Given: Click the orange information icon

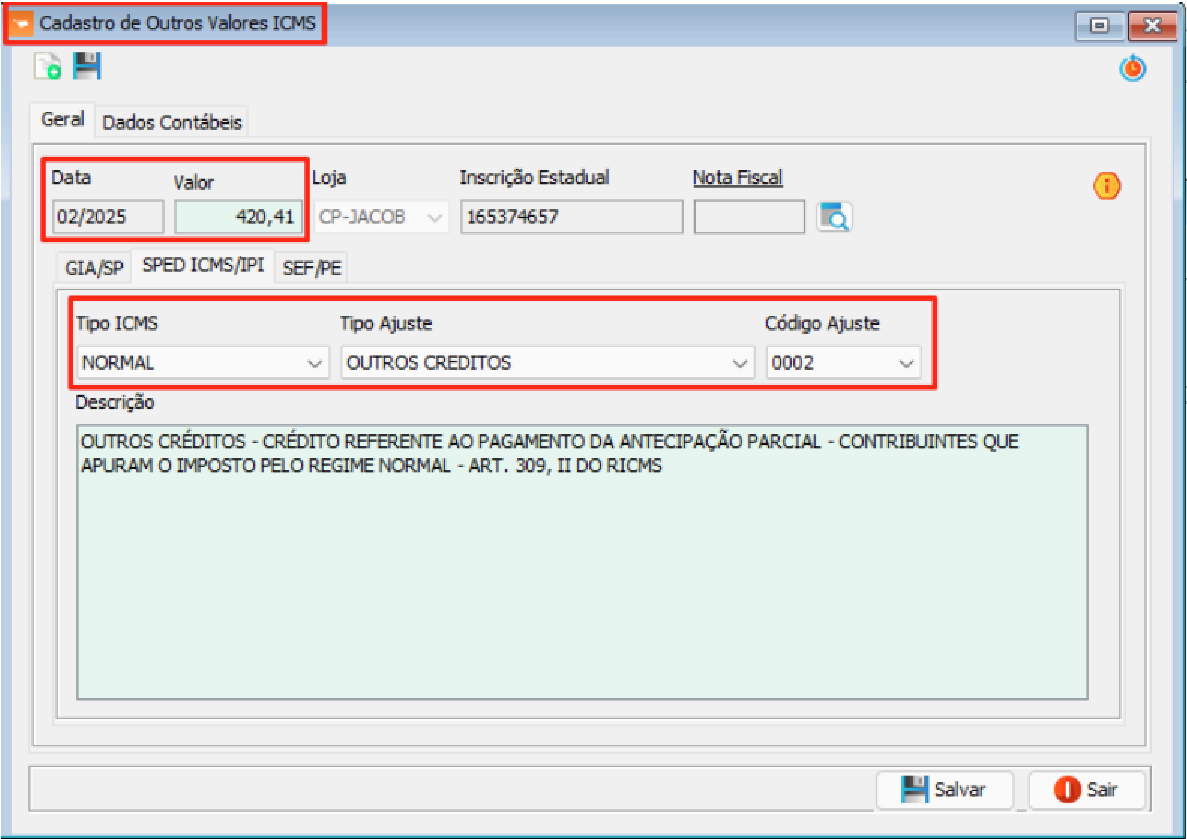Looking at the screenshot, I should 1107,185.
